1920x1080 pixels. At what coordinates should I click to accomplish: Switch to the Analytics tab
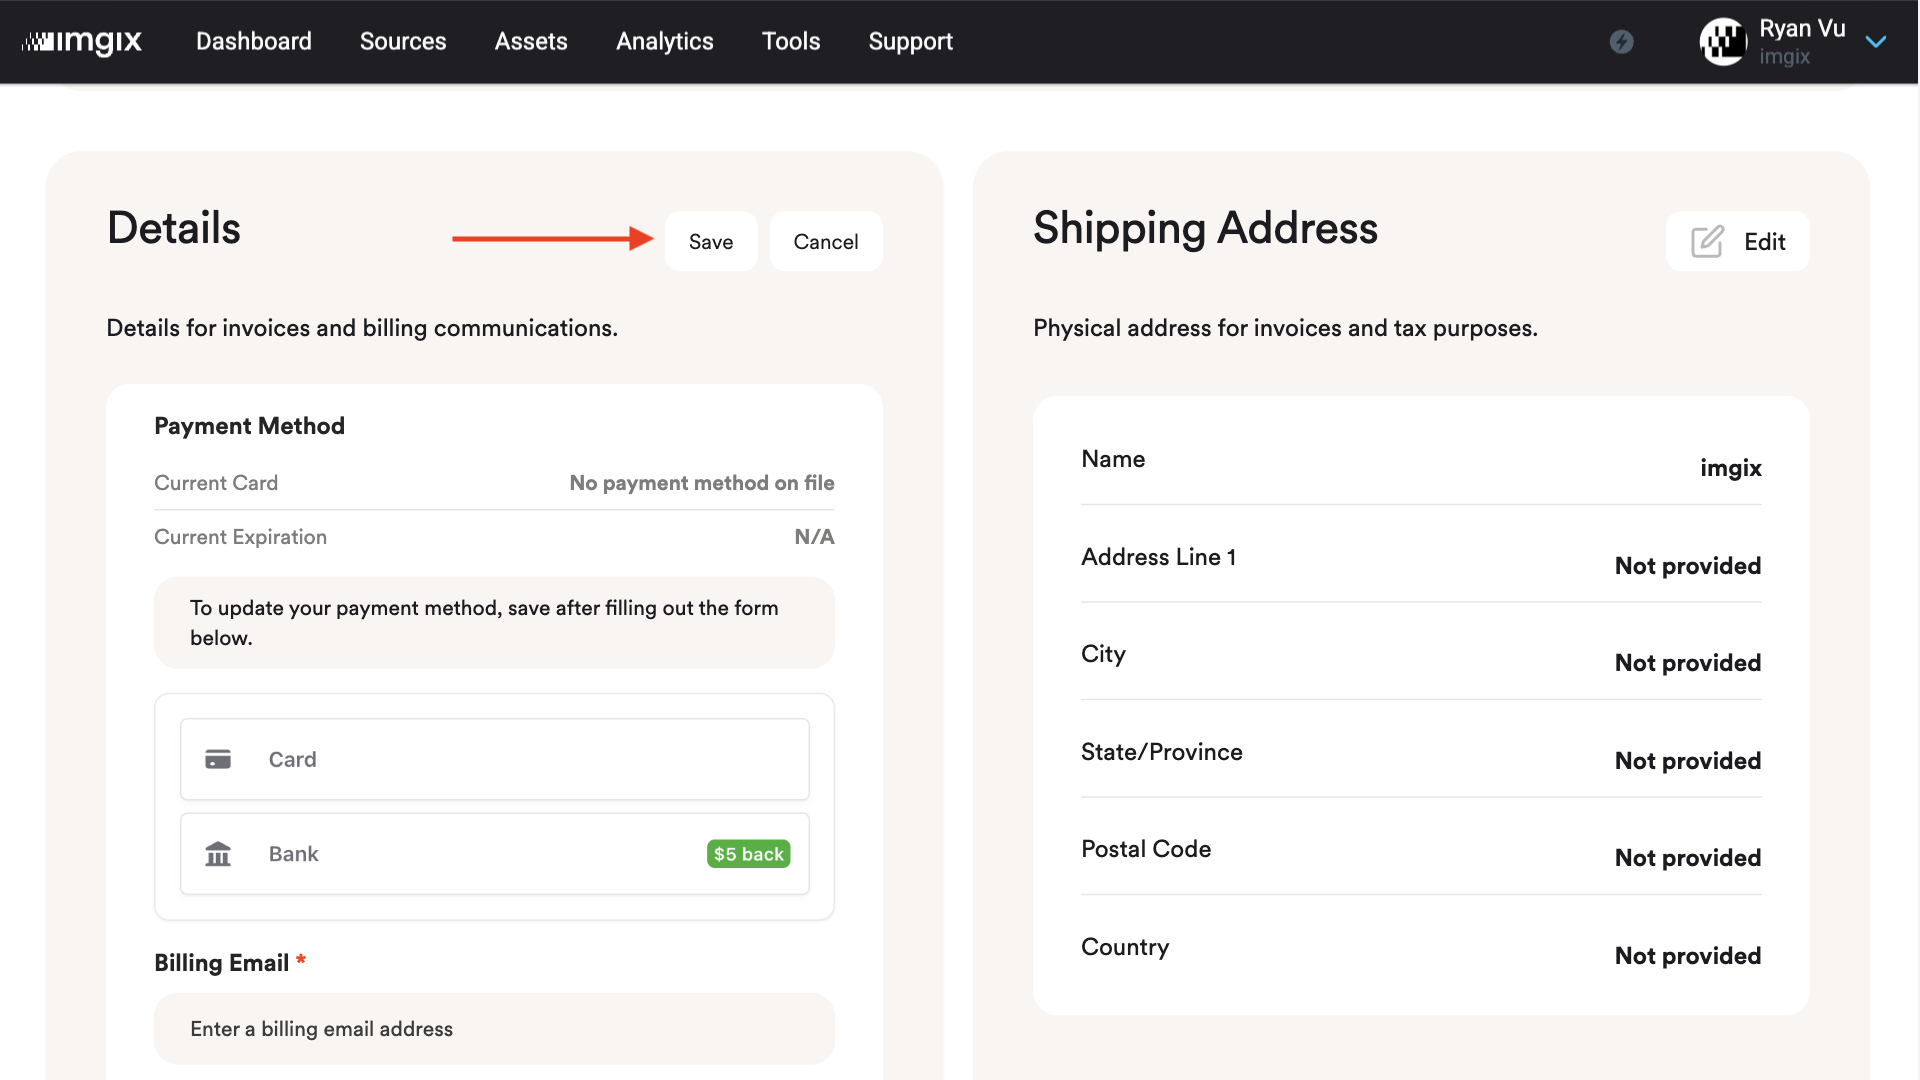click(664, 41)
